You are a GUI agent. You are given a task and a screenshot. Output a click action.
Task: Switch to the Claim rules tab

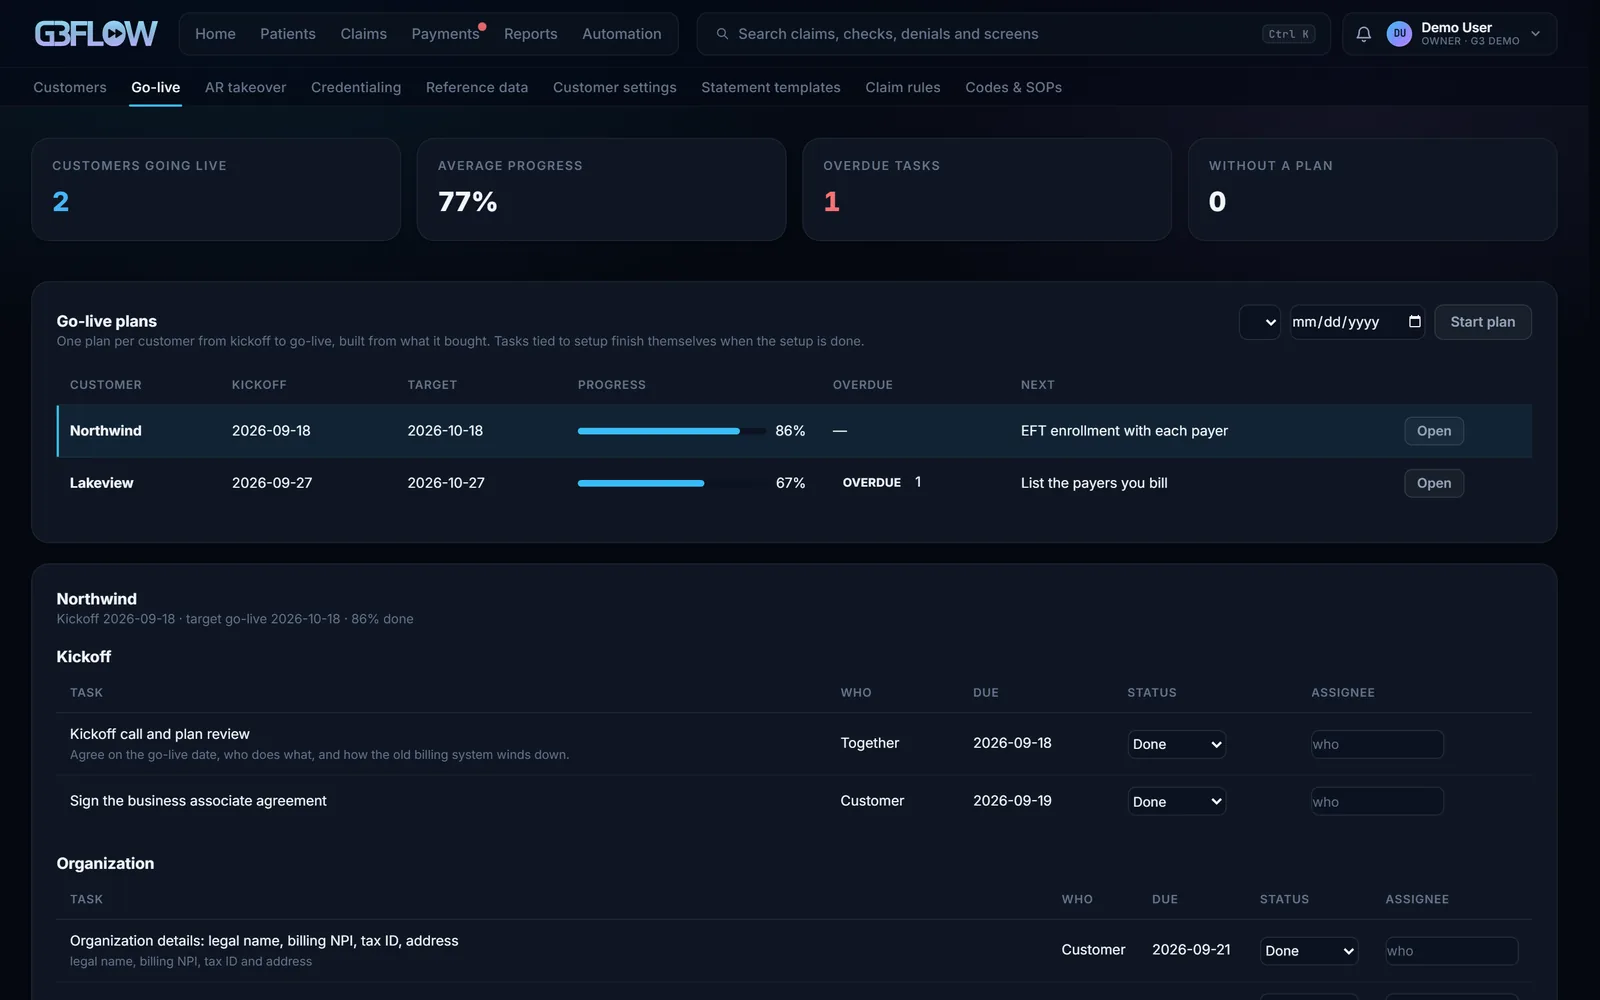pyautogui.click(x=903, y=87)
